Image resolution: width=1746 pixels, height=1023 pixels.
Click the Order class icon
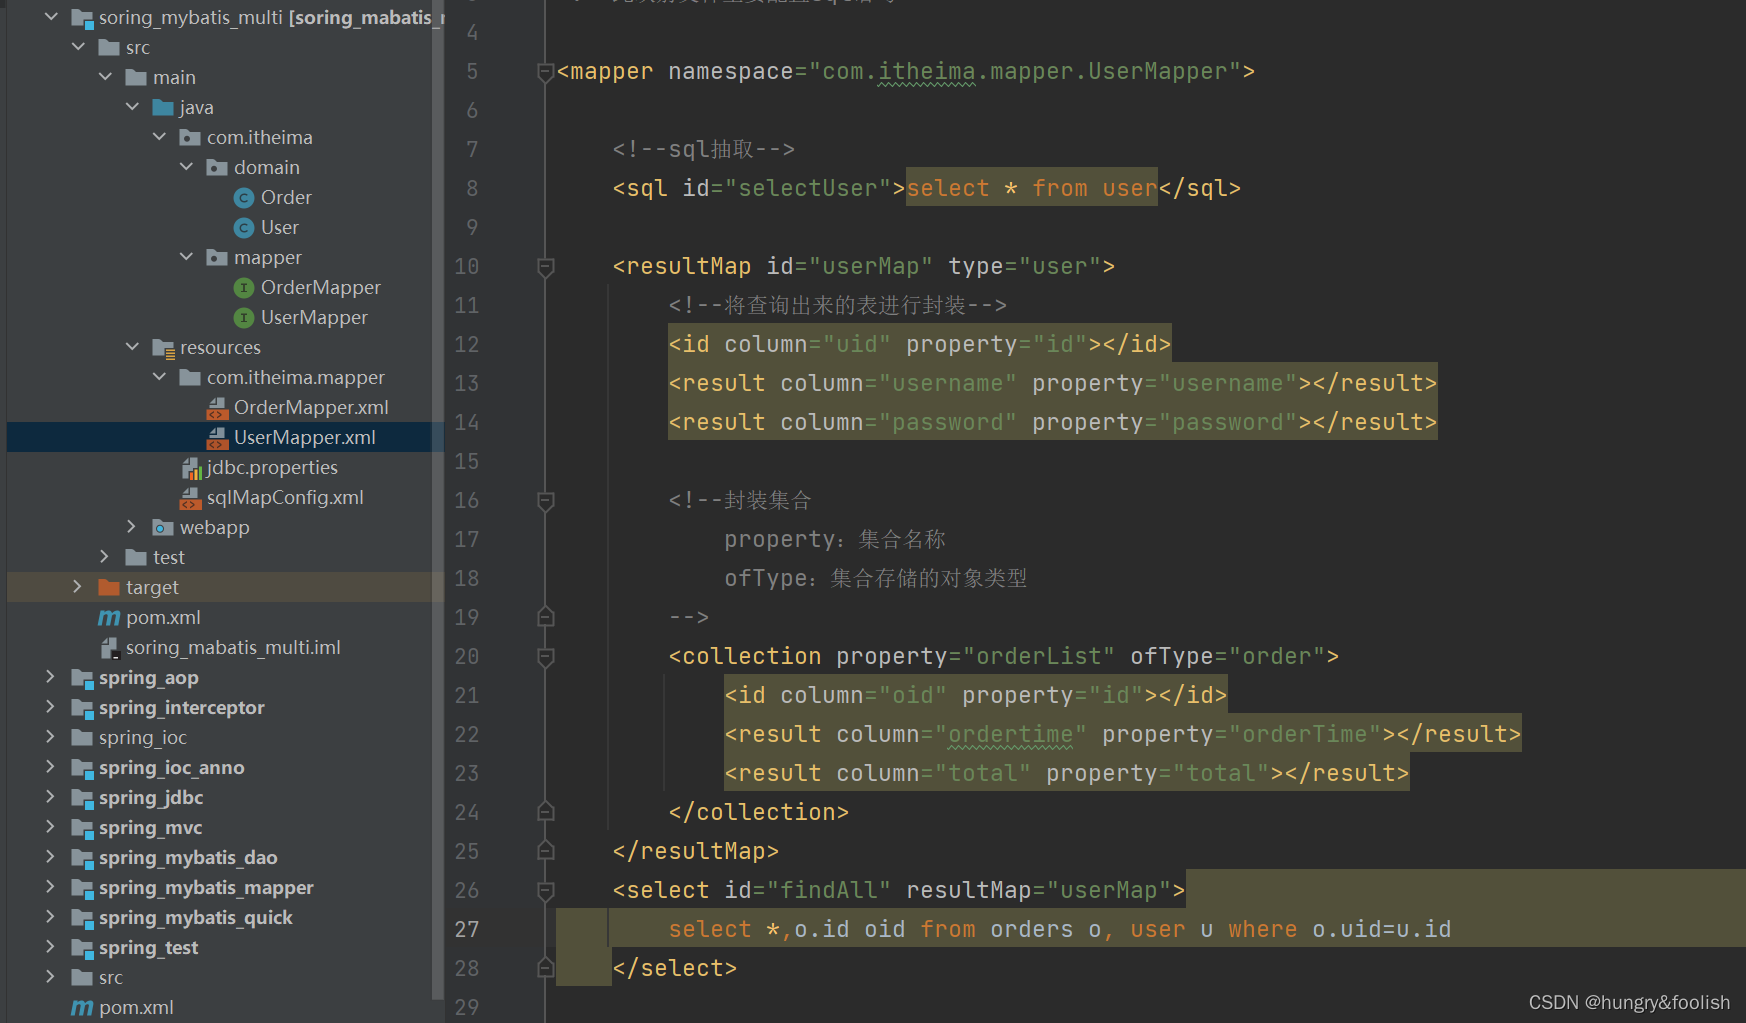pos(243,198)
